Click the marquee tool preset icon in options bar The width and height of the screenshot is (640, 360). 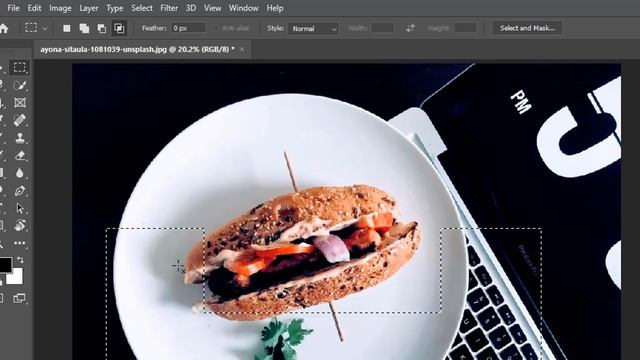click(x=31, y=28)
